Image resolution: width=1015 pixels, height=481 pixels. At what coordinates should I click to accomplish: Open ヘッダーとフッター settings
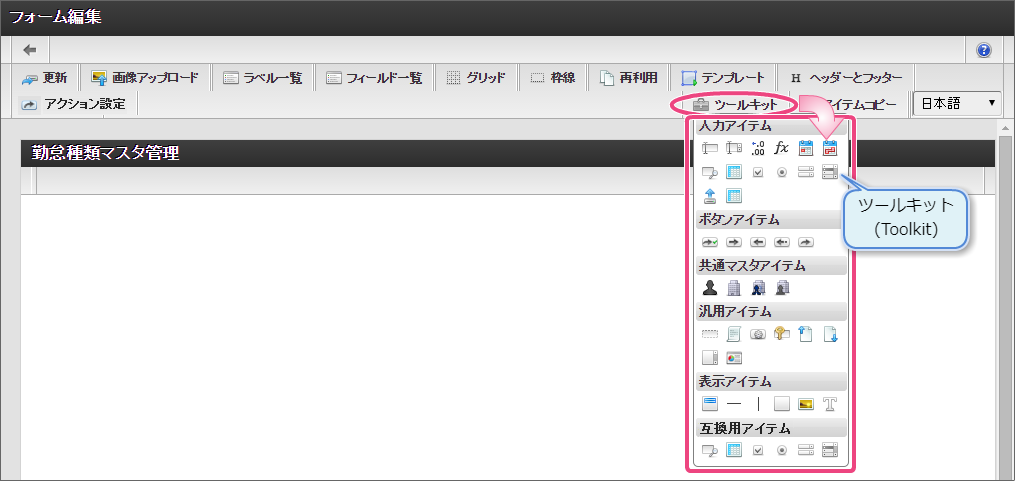tap(846, 78)
